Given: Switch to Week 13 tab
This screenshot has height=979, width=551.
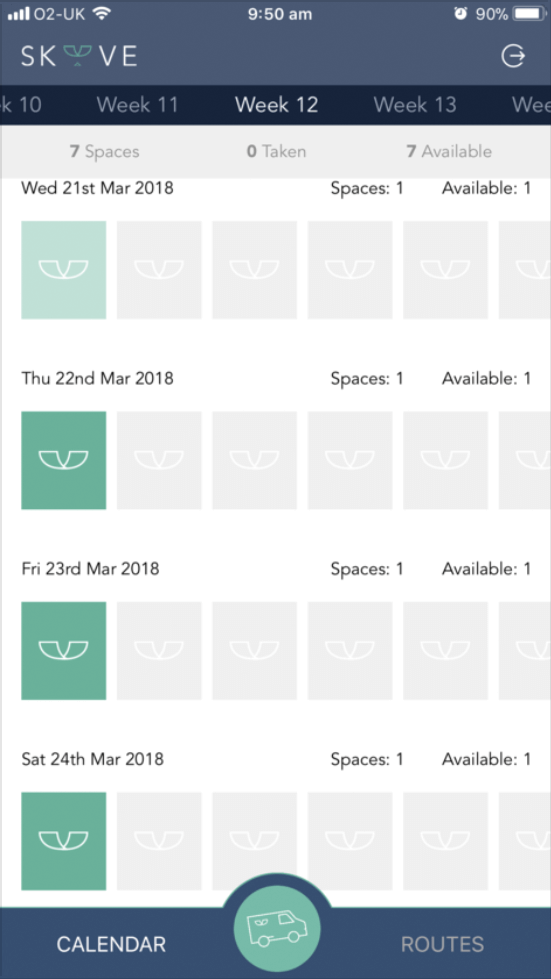Looking at the screenshot, I should 415,104.
